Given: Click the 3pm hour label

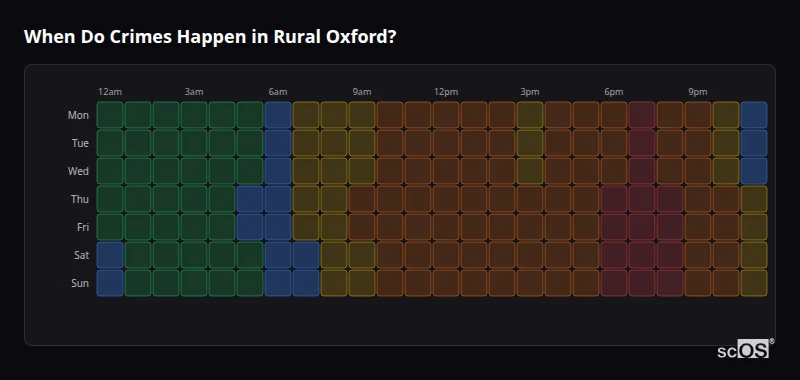Looking at the screenshot, I should click(x=530, y=92).
